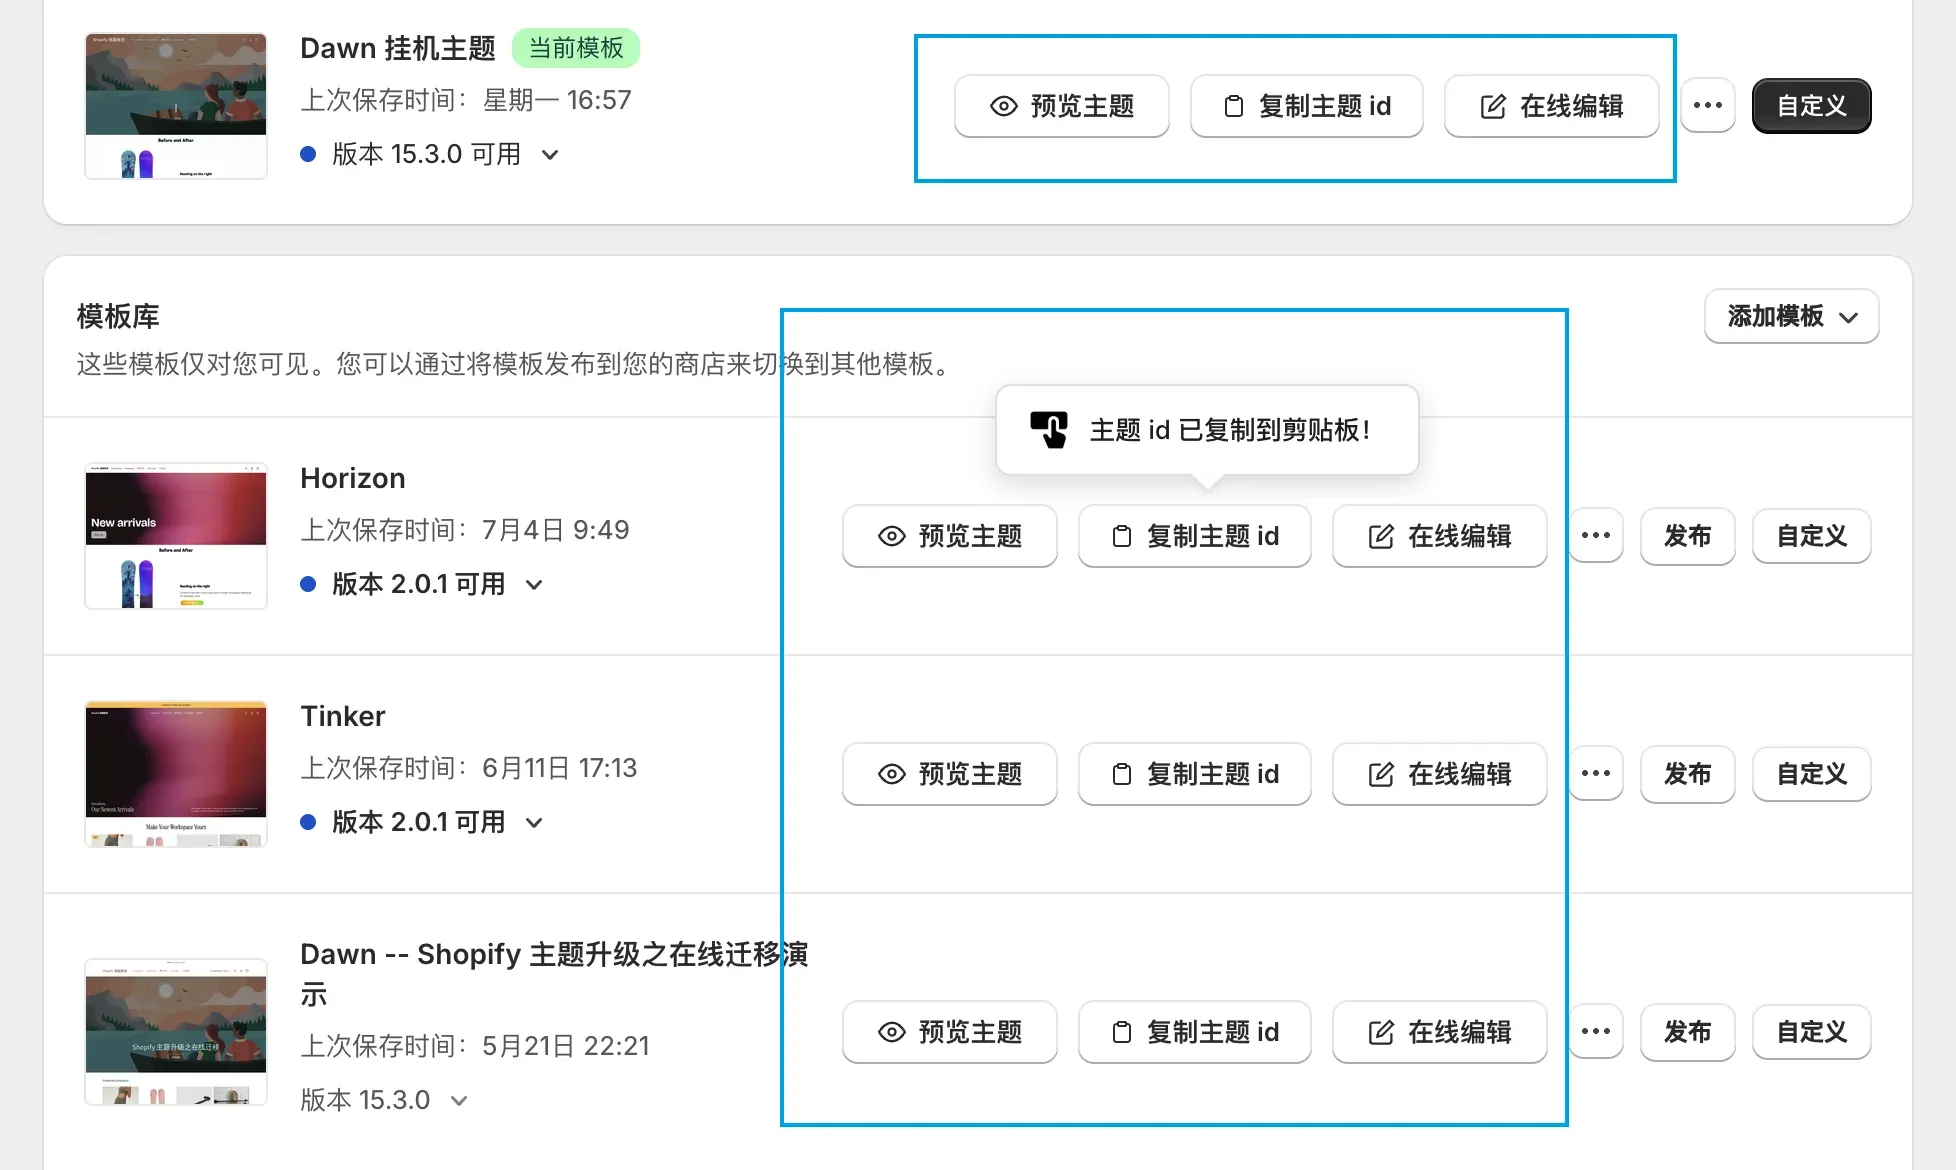Image resolution: width=1956 pixels, height=1170 pixels.
Task: Copy Horizon theme id via clipboard icon
Action: [x=1193, y=536]
